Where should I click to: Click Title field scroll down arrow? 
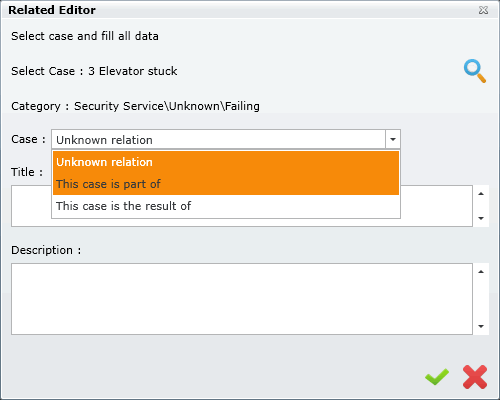coord(481,218)
